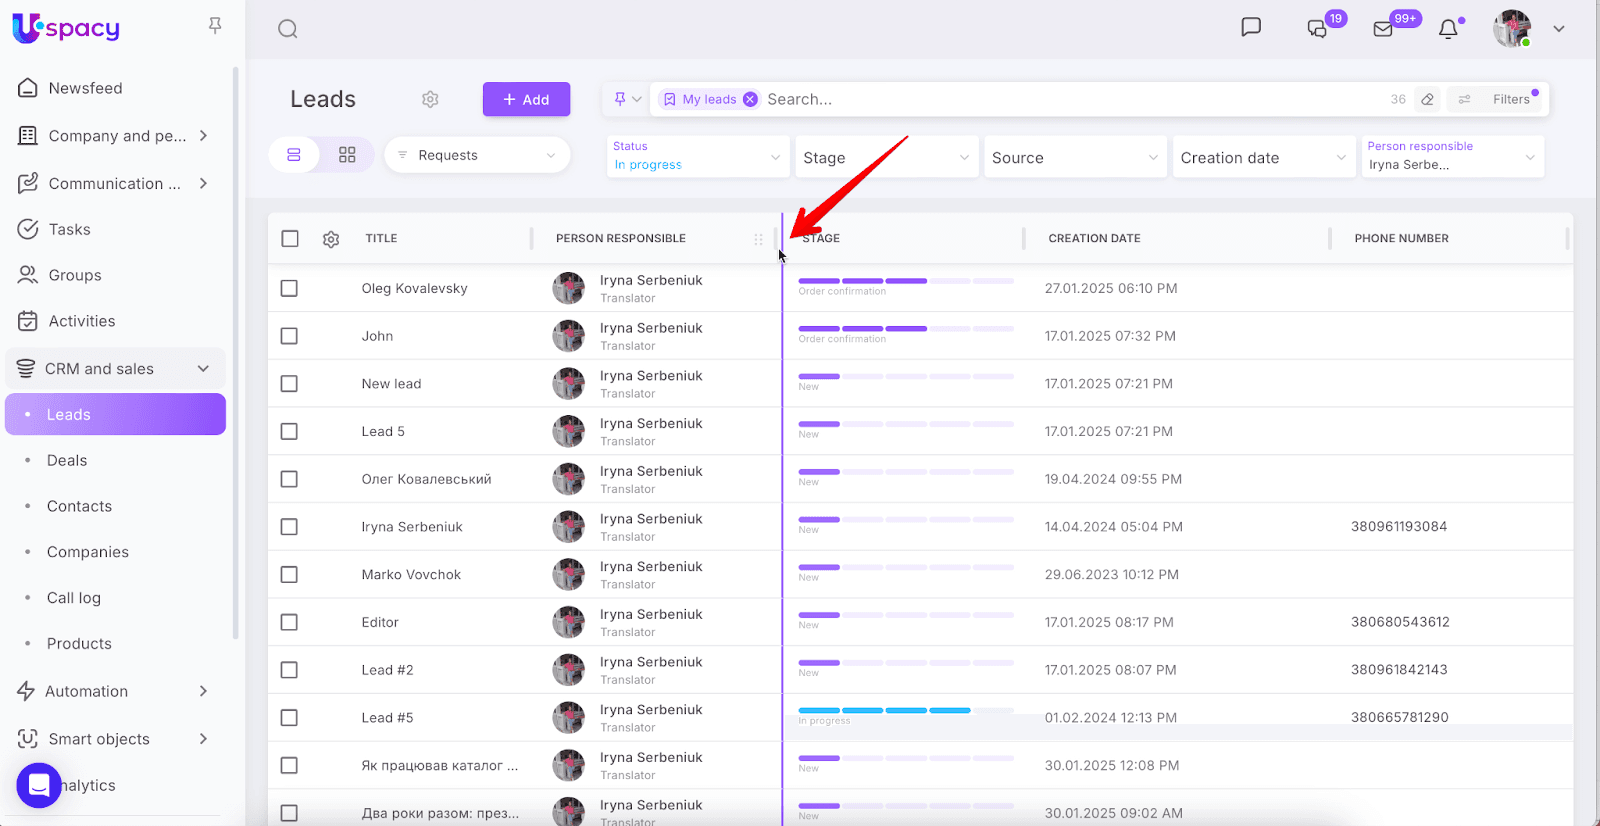Open the Requests dropdown selector
Screen dimensions: 1600x826
pos(477,155)
